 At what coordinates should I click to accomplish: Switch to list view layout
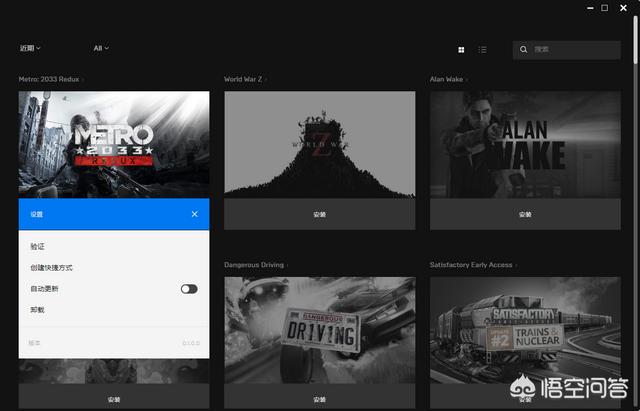coord(482,50)
